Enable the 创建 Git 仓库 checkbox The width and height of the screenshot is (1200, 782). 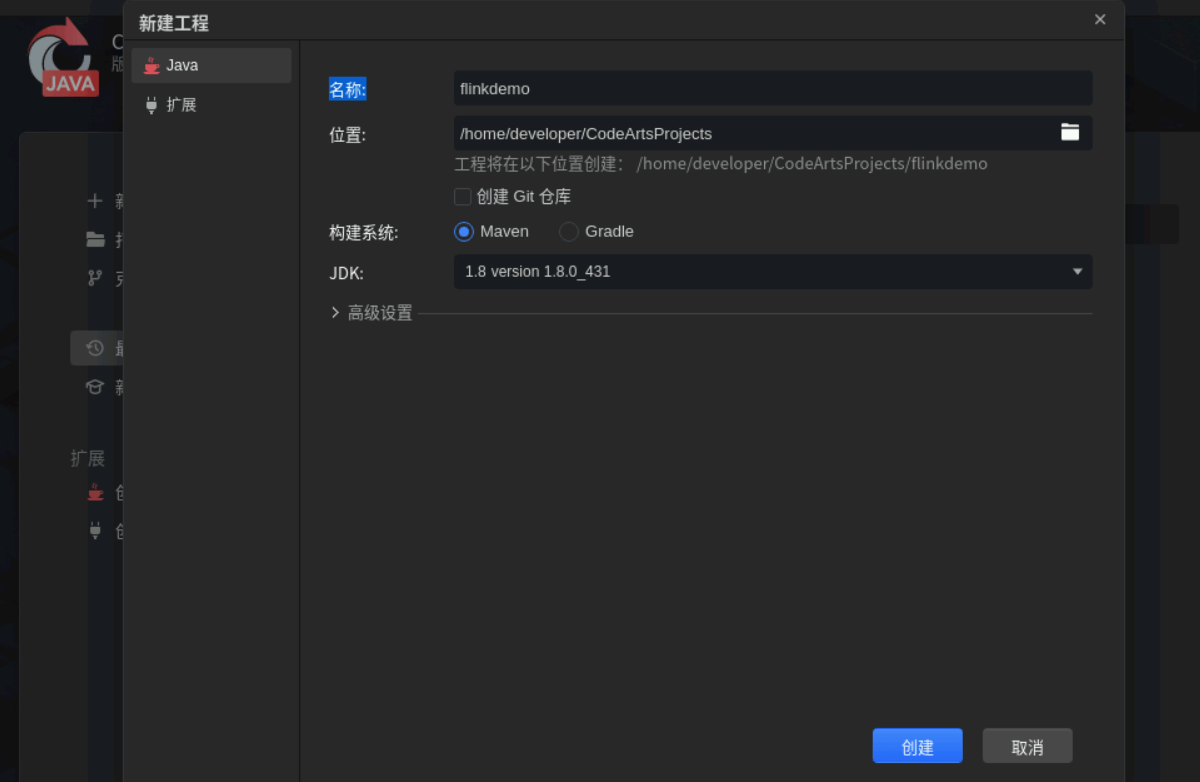click(x=463, y=197)
